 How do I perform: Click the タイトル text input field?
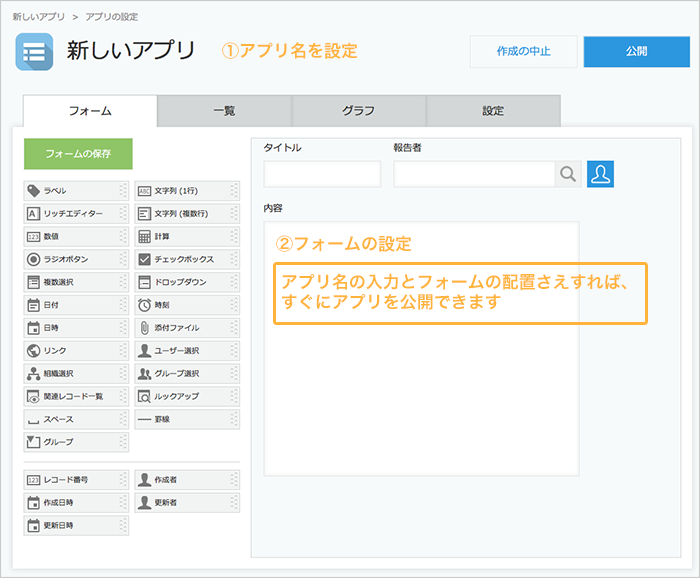click(x=322, y=174)
